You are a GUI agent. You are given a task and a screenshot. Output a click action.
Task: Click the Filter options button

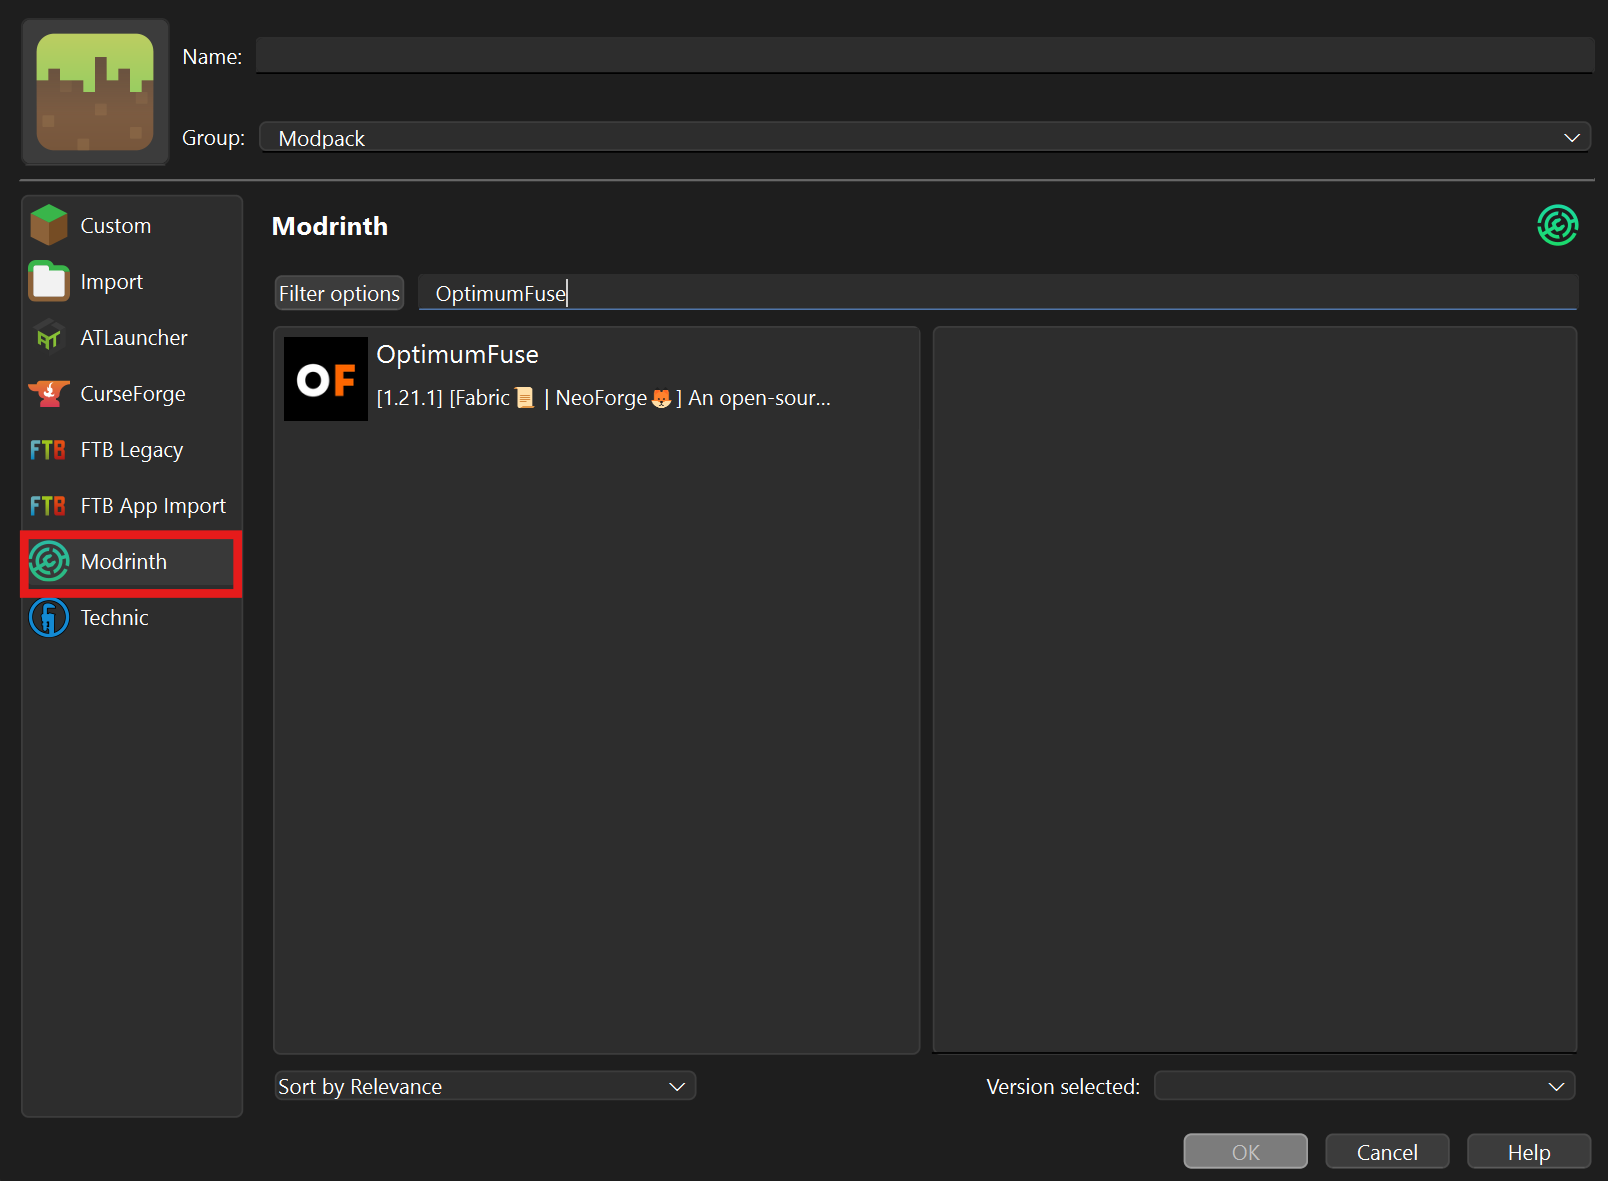click(339, 293)
